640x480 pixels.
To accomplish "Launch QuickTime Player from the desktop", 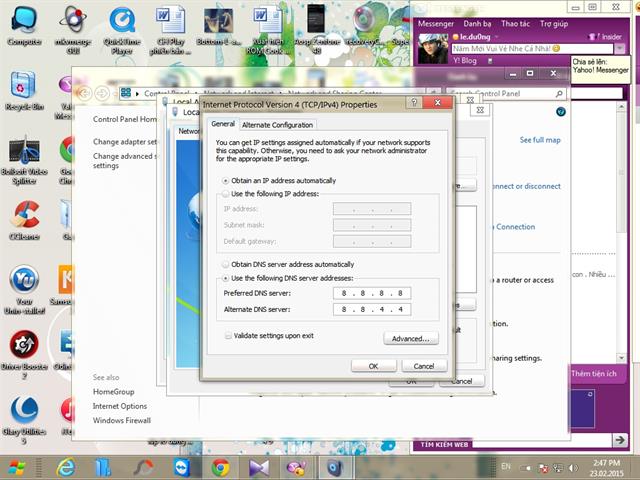I will coord(122,23).
